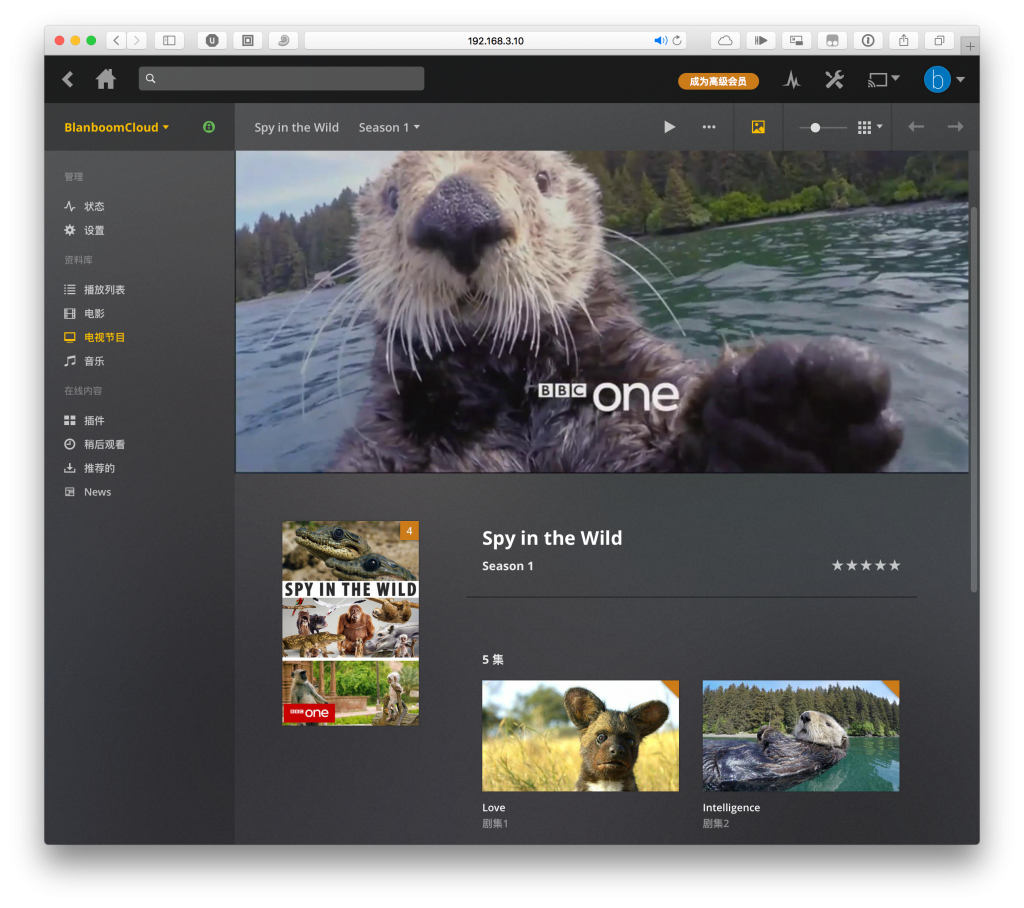Reload page in Safari
Image resolution: width=1024 pixels, height=908 pixels.
point(677,41)
